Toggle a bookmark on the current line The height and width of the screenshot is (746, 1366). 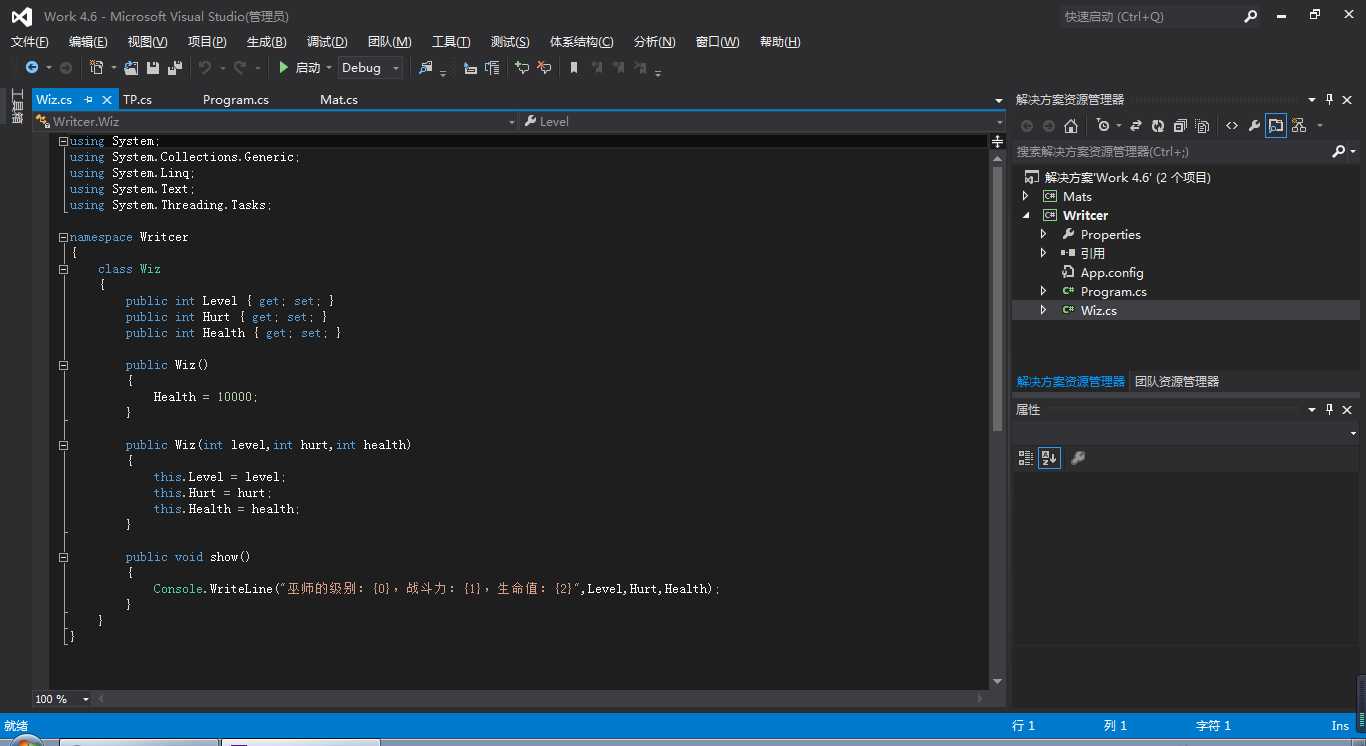click(x=574, y=68)
